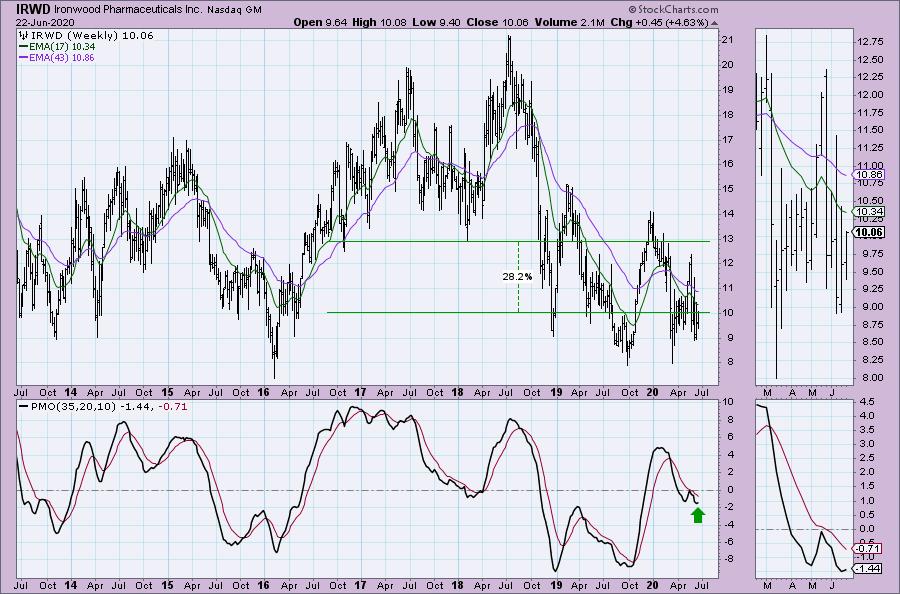Click the Close 10.06 value

coord(498,22)
